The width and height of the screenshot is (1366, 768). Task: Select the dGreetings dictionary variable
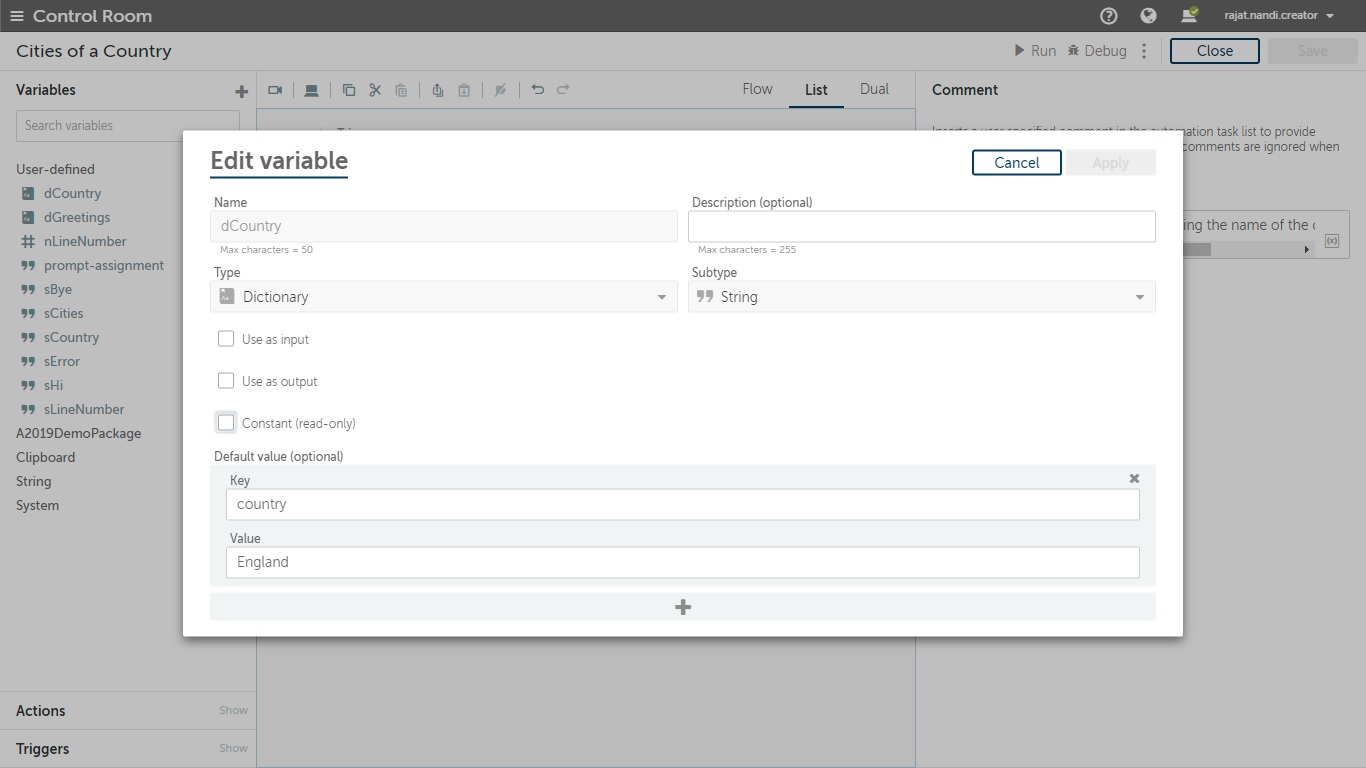tap(77, 217)
